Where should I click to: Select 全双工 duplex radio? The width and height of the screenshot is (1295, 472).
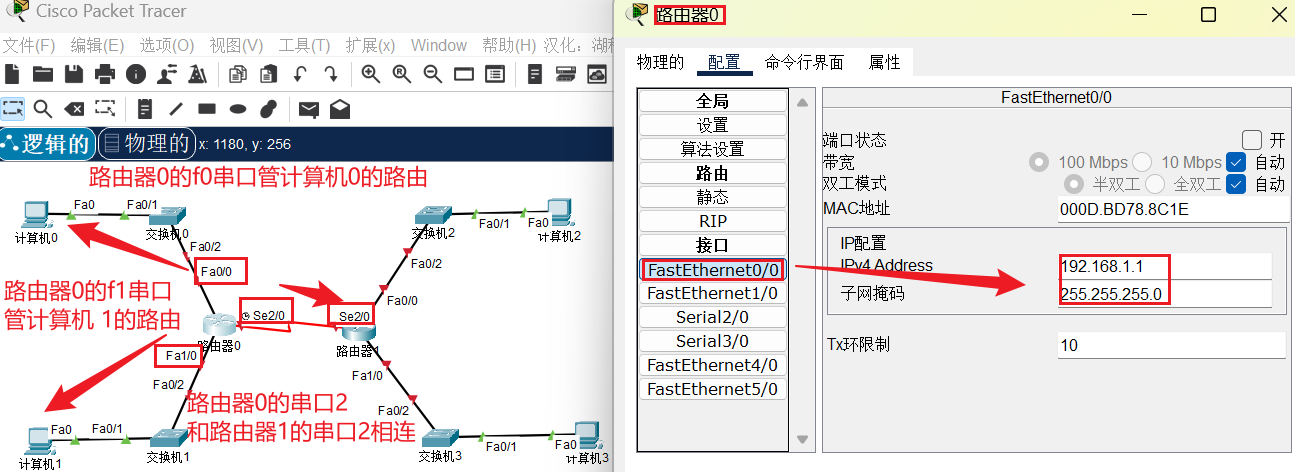[x=1155, y=184]
